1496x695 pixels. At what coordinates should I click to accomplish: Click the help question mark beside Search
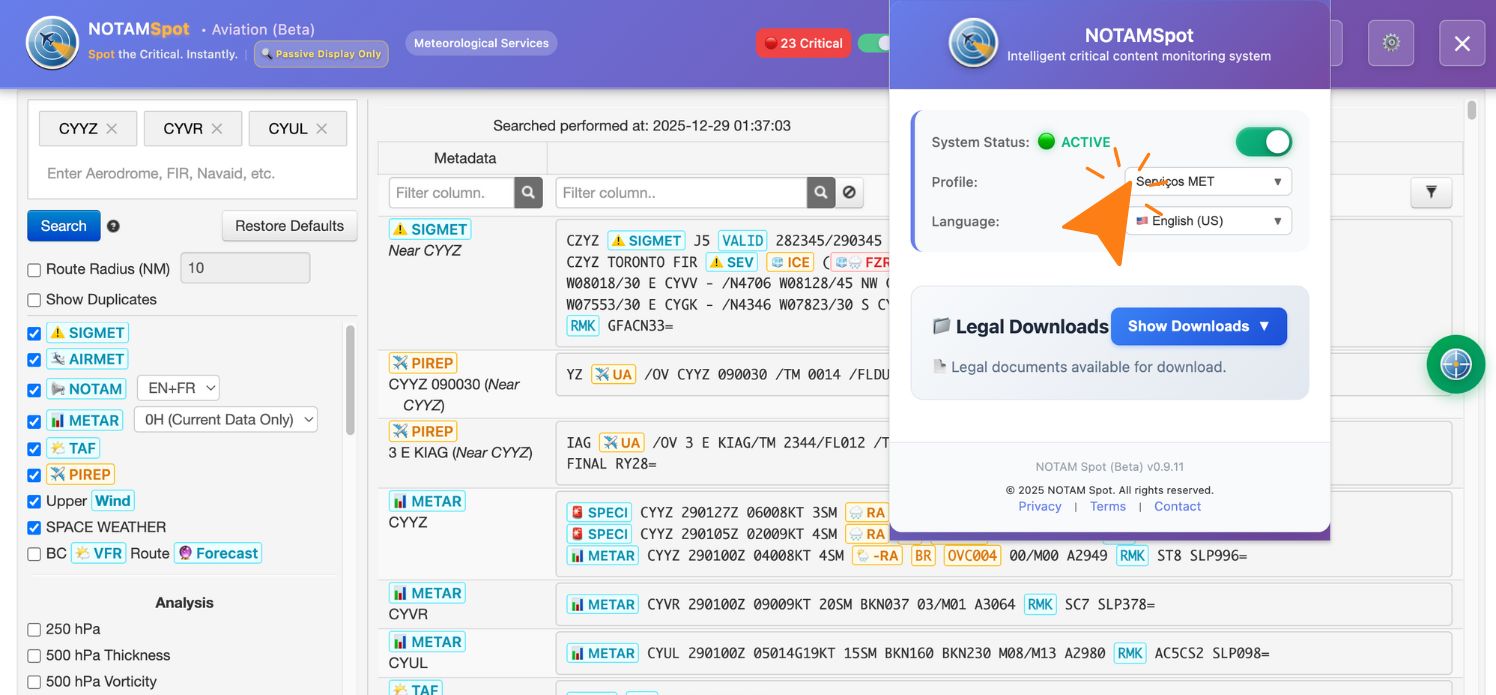pos(113,226)
